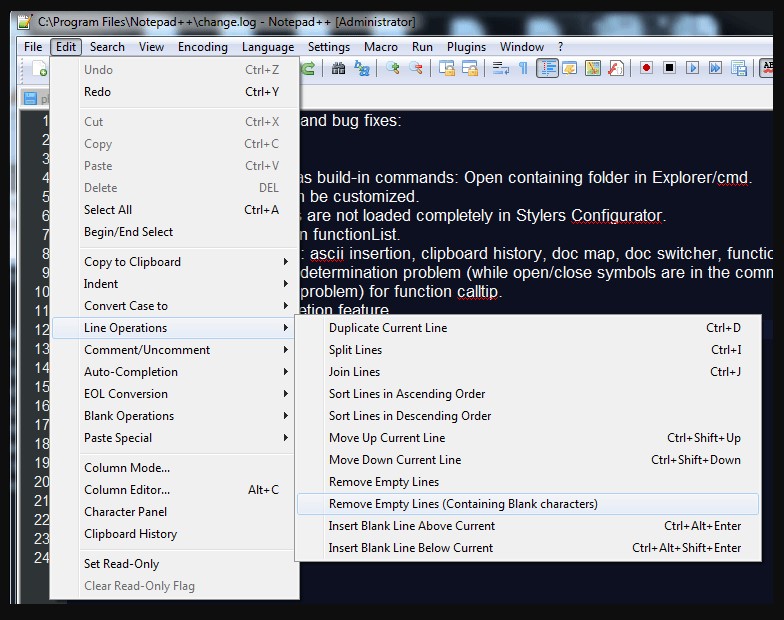Expand the Auto-Completion submenu

click(x=172, y=372)
